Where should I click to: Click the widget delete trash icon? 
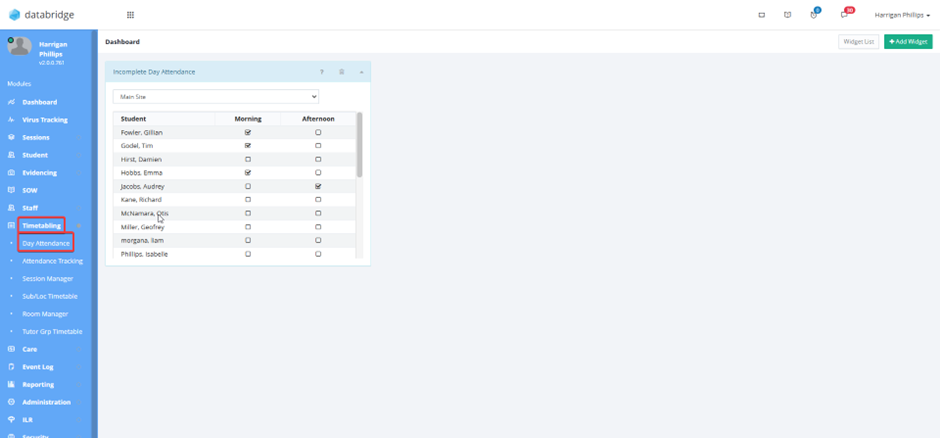pyautogui.click(x=342, y=72)
